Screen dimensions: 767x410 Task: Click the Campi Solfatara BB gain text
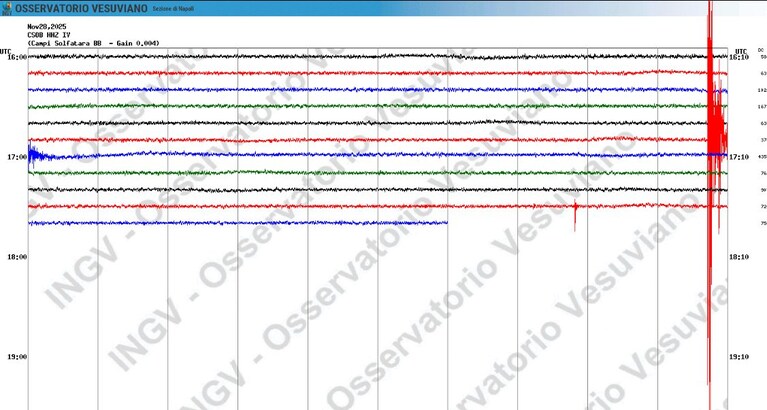tap(93, 44)
